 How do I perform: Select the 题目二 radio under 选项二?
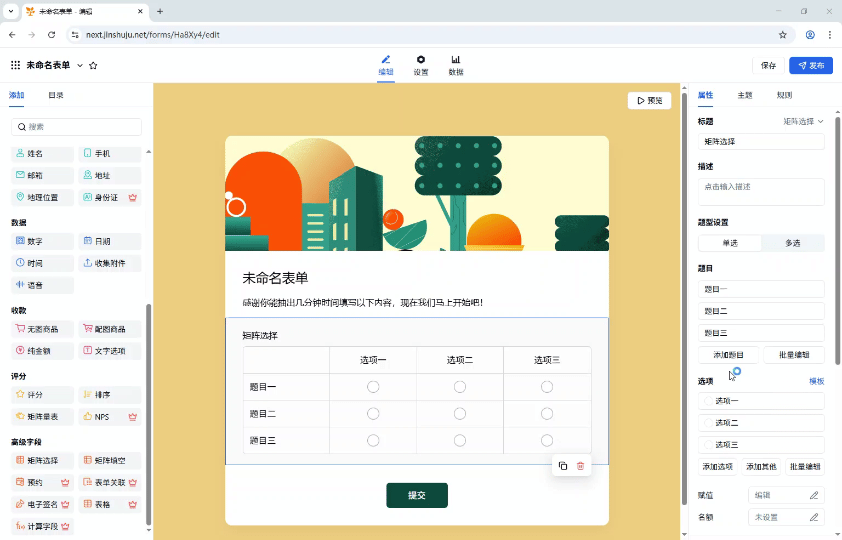(x=460, y=413)
